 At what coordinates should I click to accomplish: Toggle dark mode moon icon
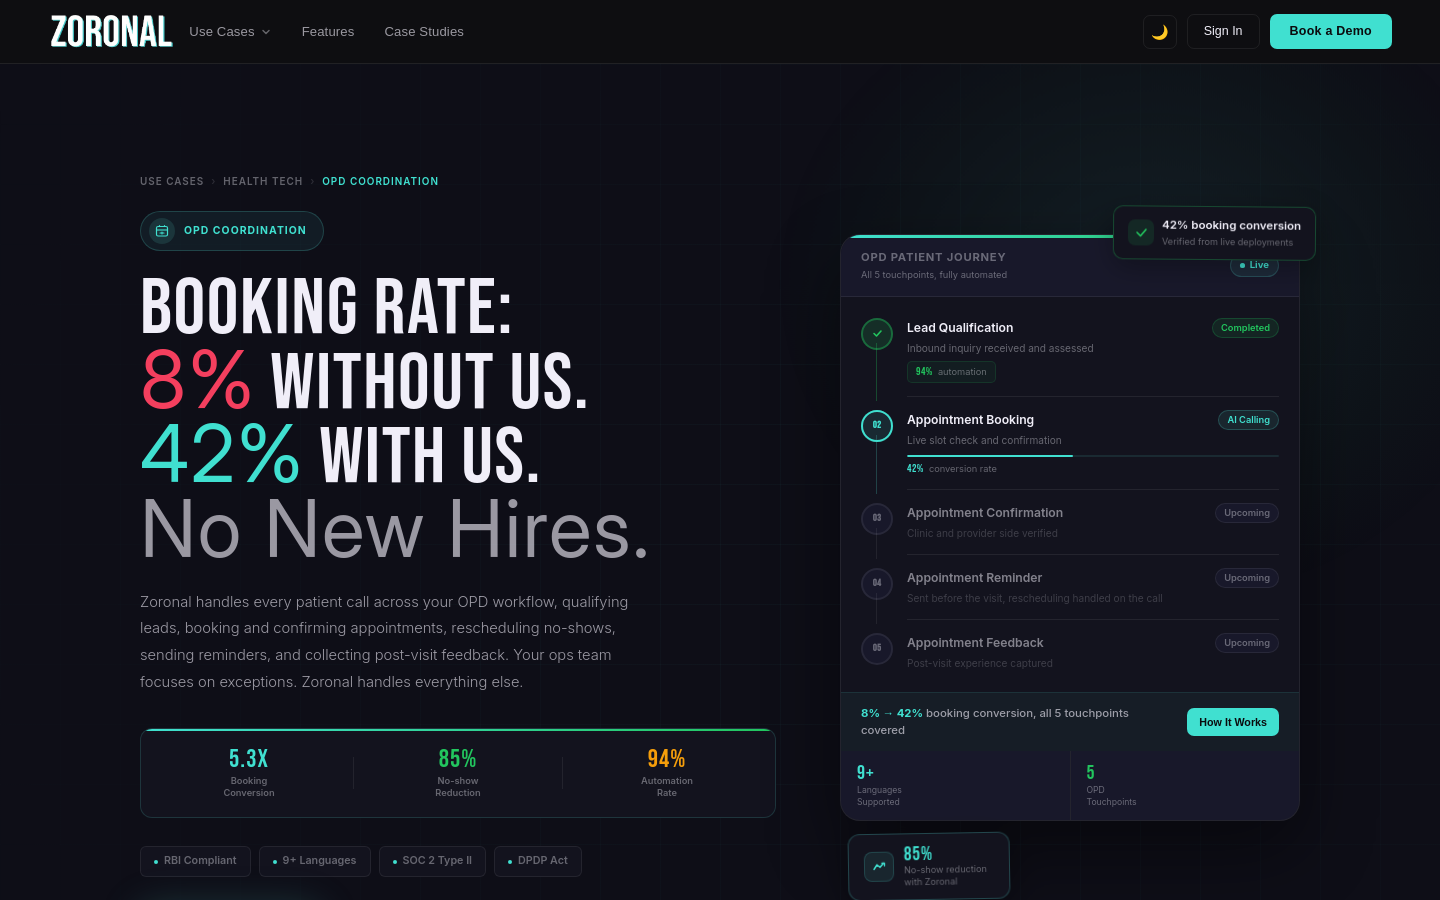pyautogui.click(x=1160, y=32)
